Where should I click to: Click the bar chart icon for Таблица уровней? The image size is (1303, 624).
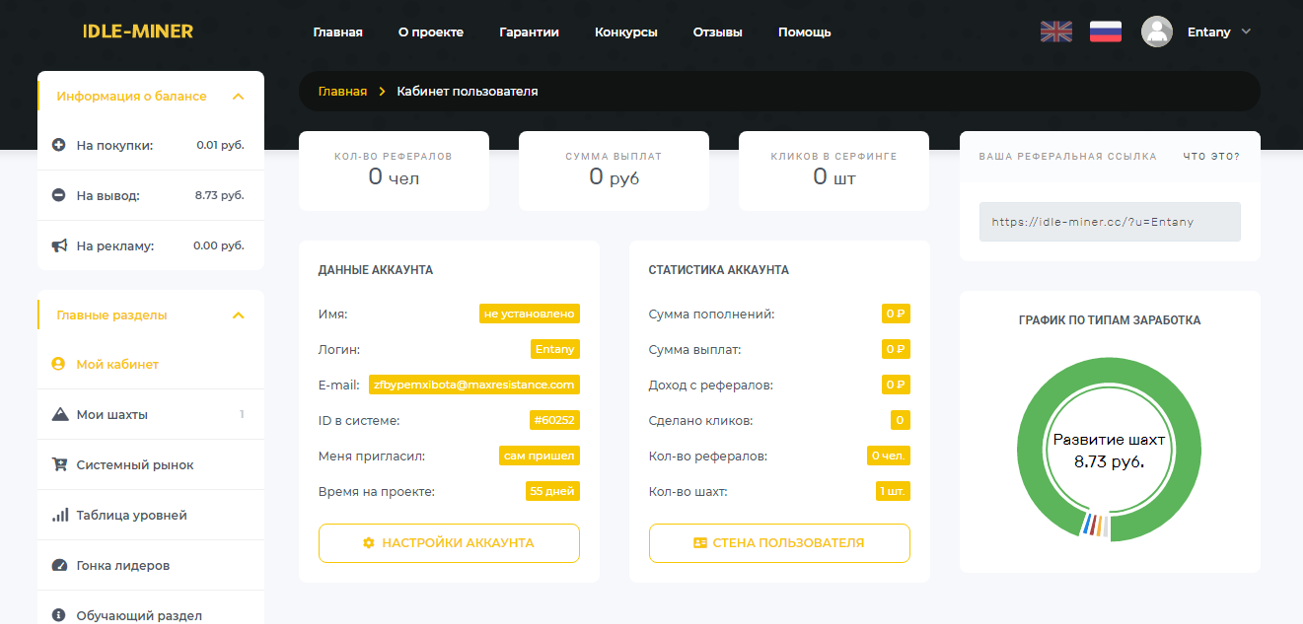[59, 515]
